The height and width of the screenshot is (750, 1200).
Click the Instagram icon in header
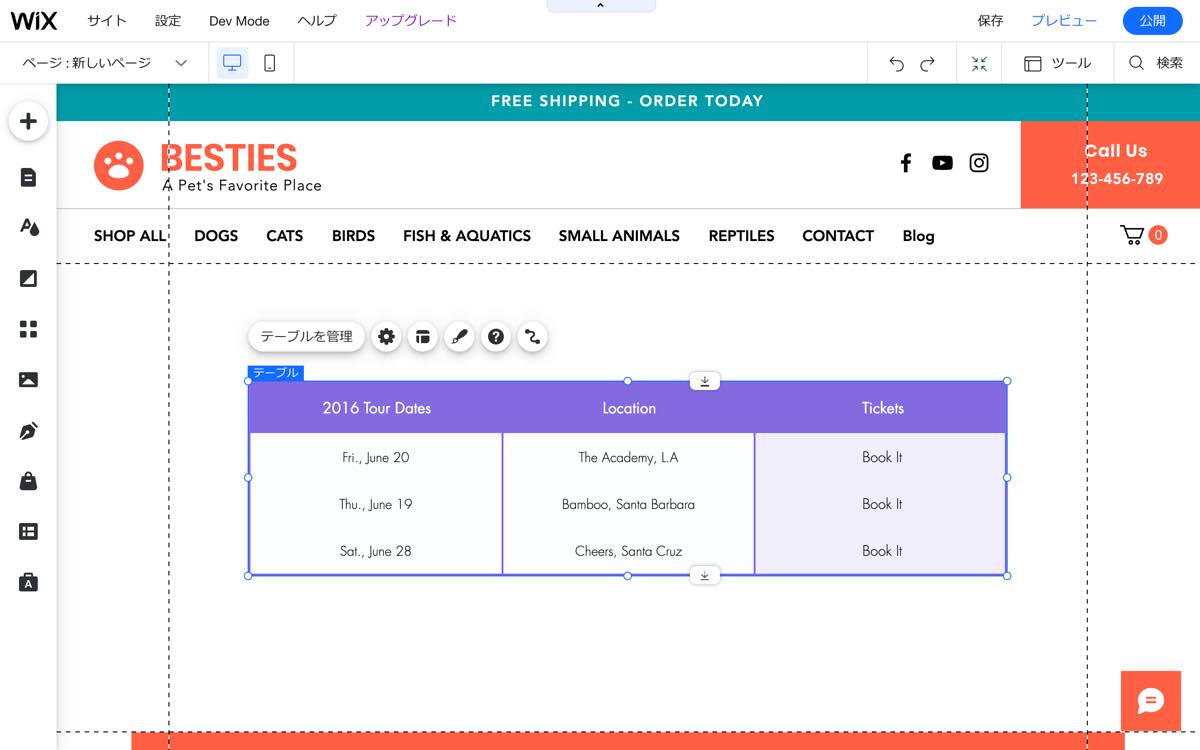point(979,163)
